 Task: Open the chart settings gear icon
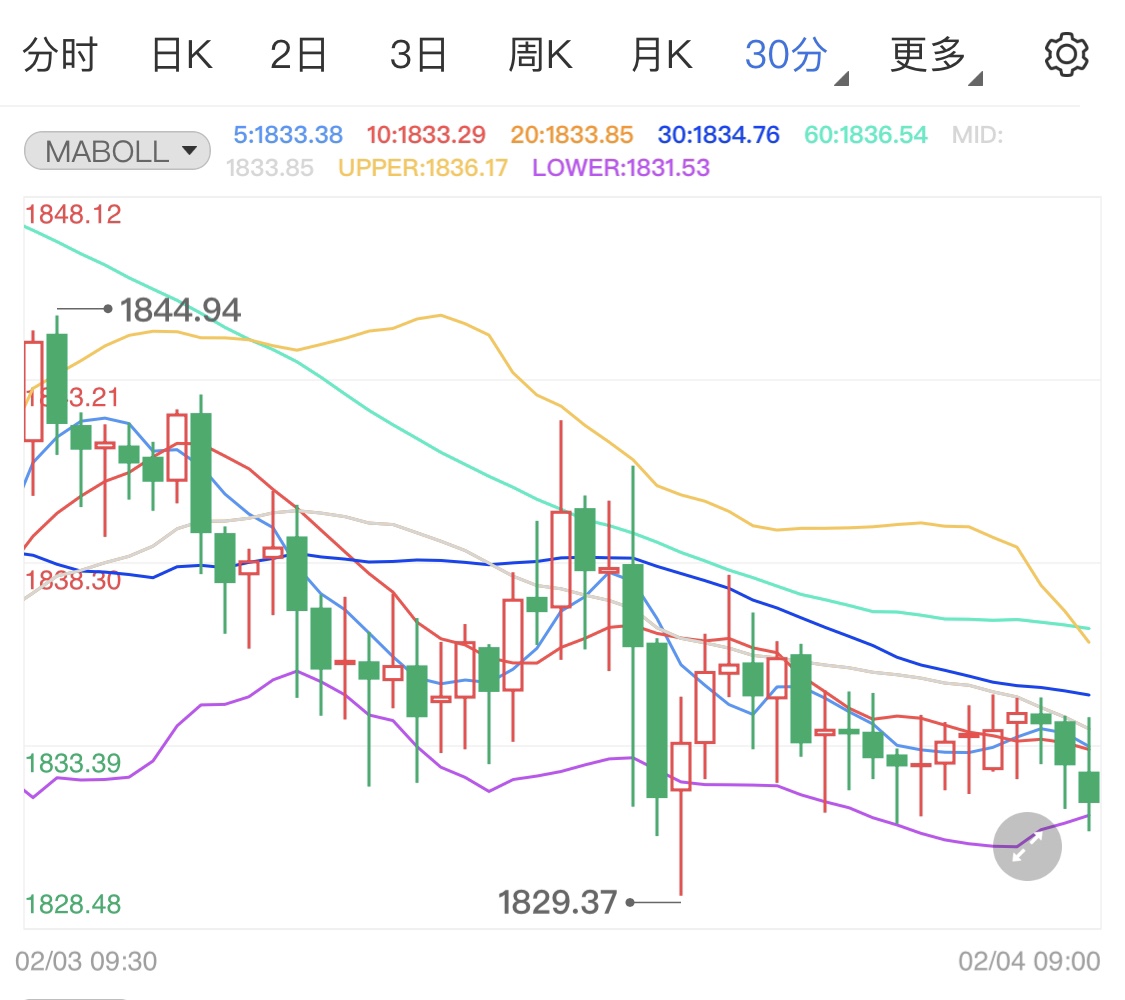1066,55
